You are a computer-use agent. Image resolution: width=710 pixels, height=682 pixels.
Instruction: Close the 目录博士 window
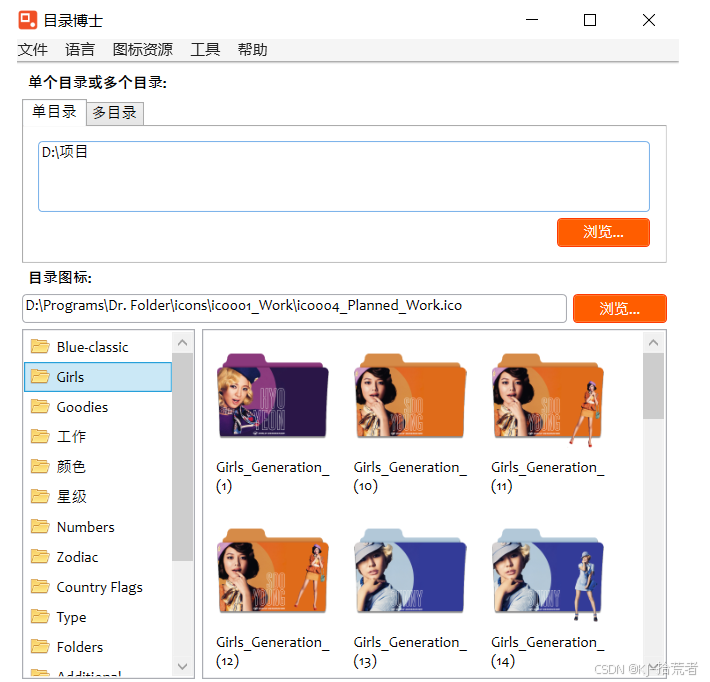[649, 20]
